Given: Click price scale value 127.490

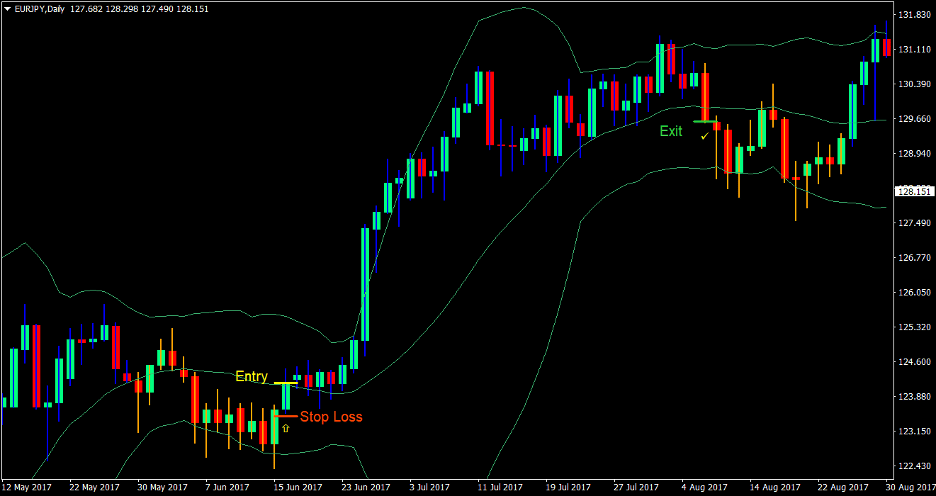Looking at the screenshot, I should point(914,223).
